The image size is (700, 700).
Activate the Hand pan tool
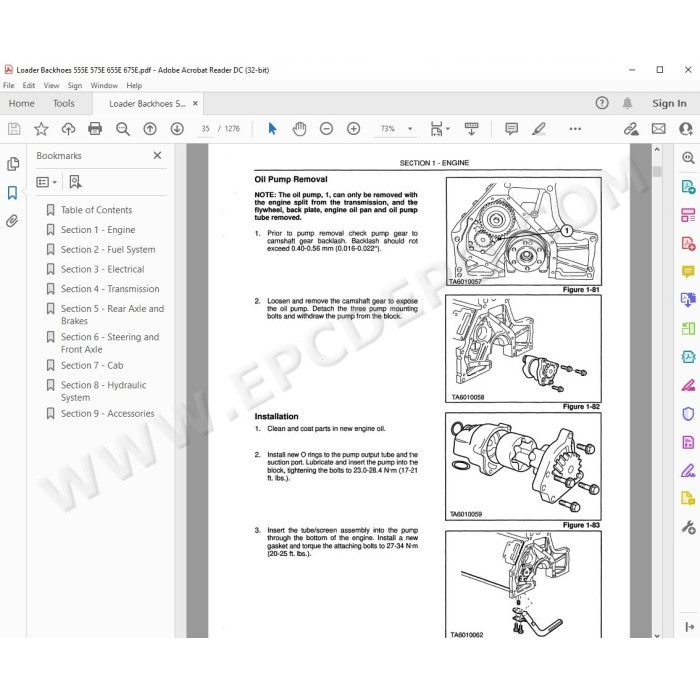(299, 129)
